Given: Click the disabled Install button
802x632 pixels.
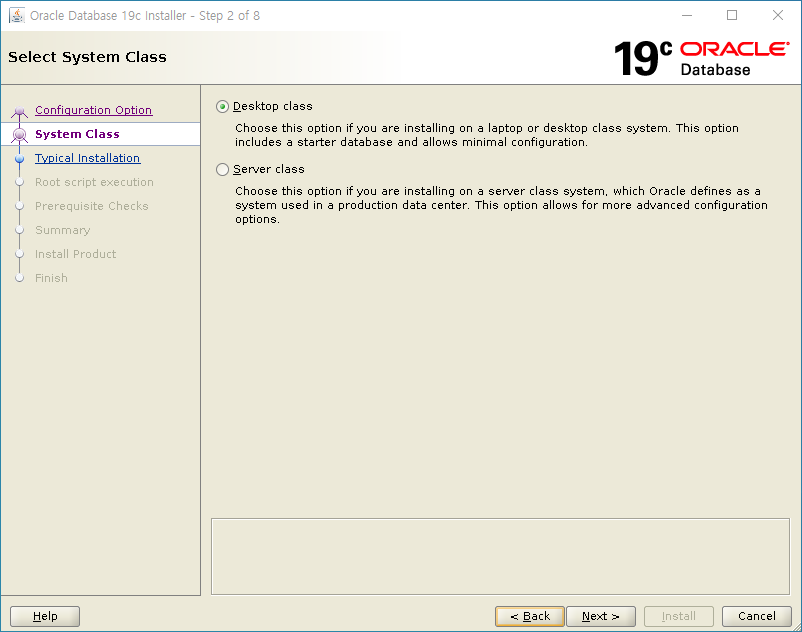Looking at the screenshot, I should tap(679, 616).
